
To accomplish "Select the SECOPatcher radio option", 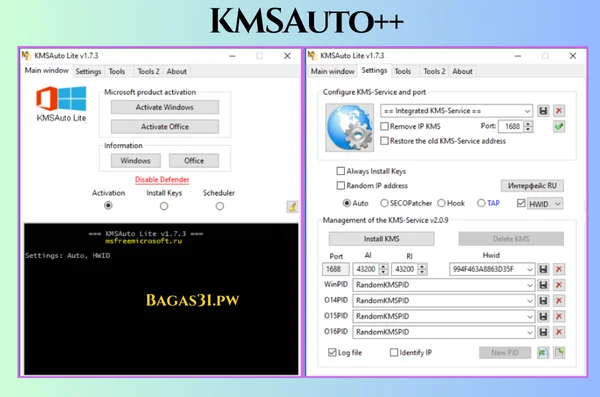I will pos(384,203).
